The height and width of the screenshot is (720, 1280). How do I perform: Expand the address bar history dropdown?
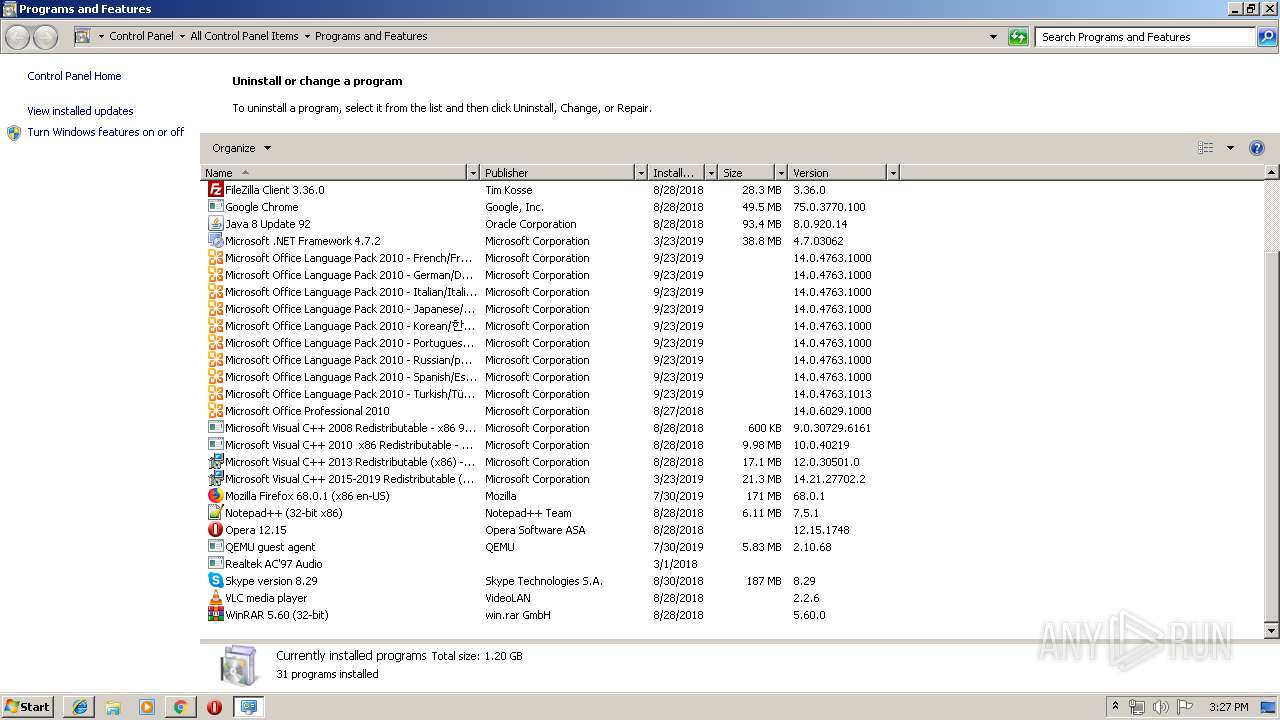point(993,37)
